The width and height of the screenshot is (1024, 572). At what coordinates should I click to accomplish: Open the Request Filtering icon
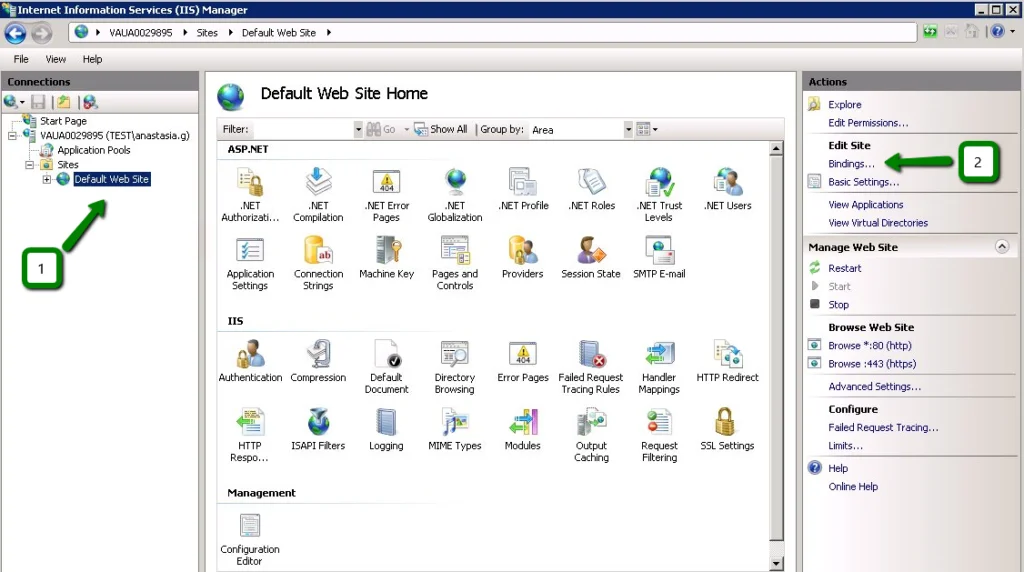[x=659, y=424]
